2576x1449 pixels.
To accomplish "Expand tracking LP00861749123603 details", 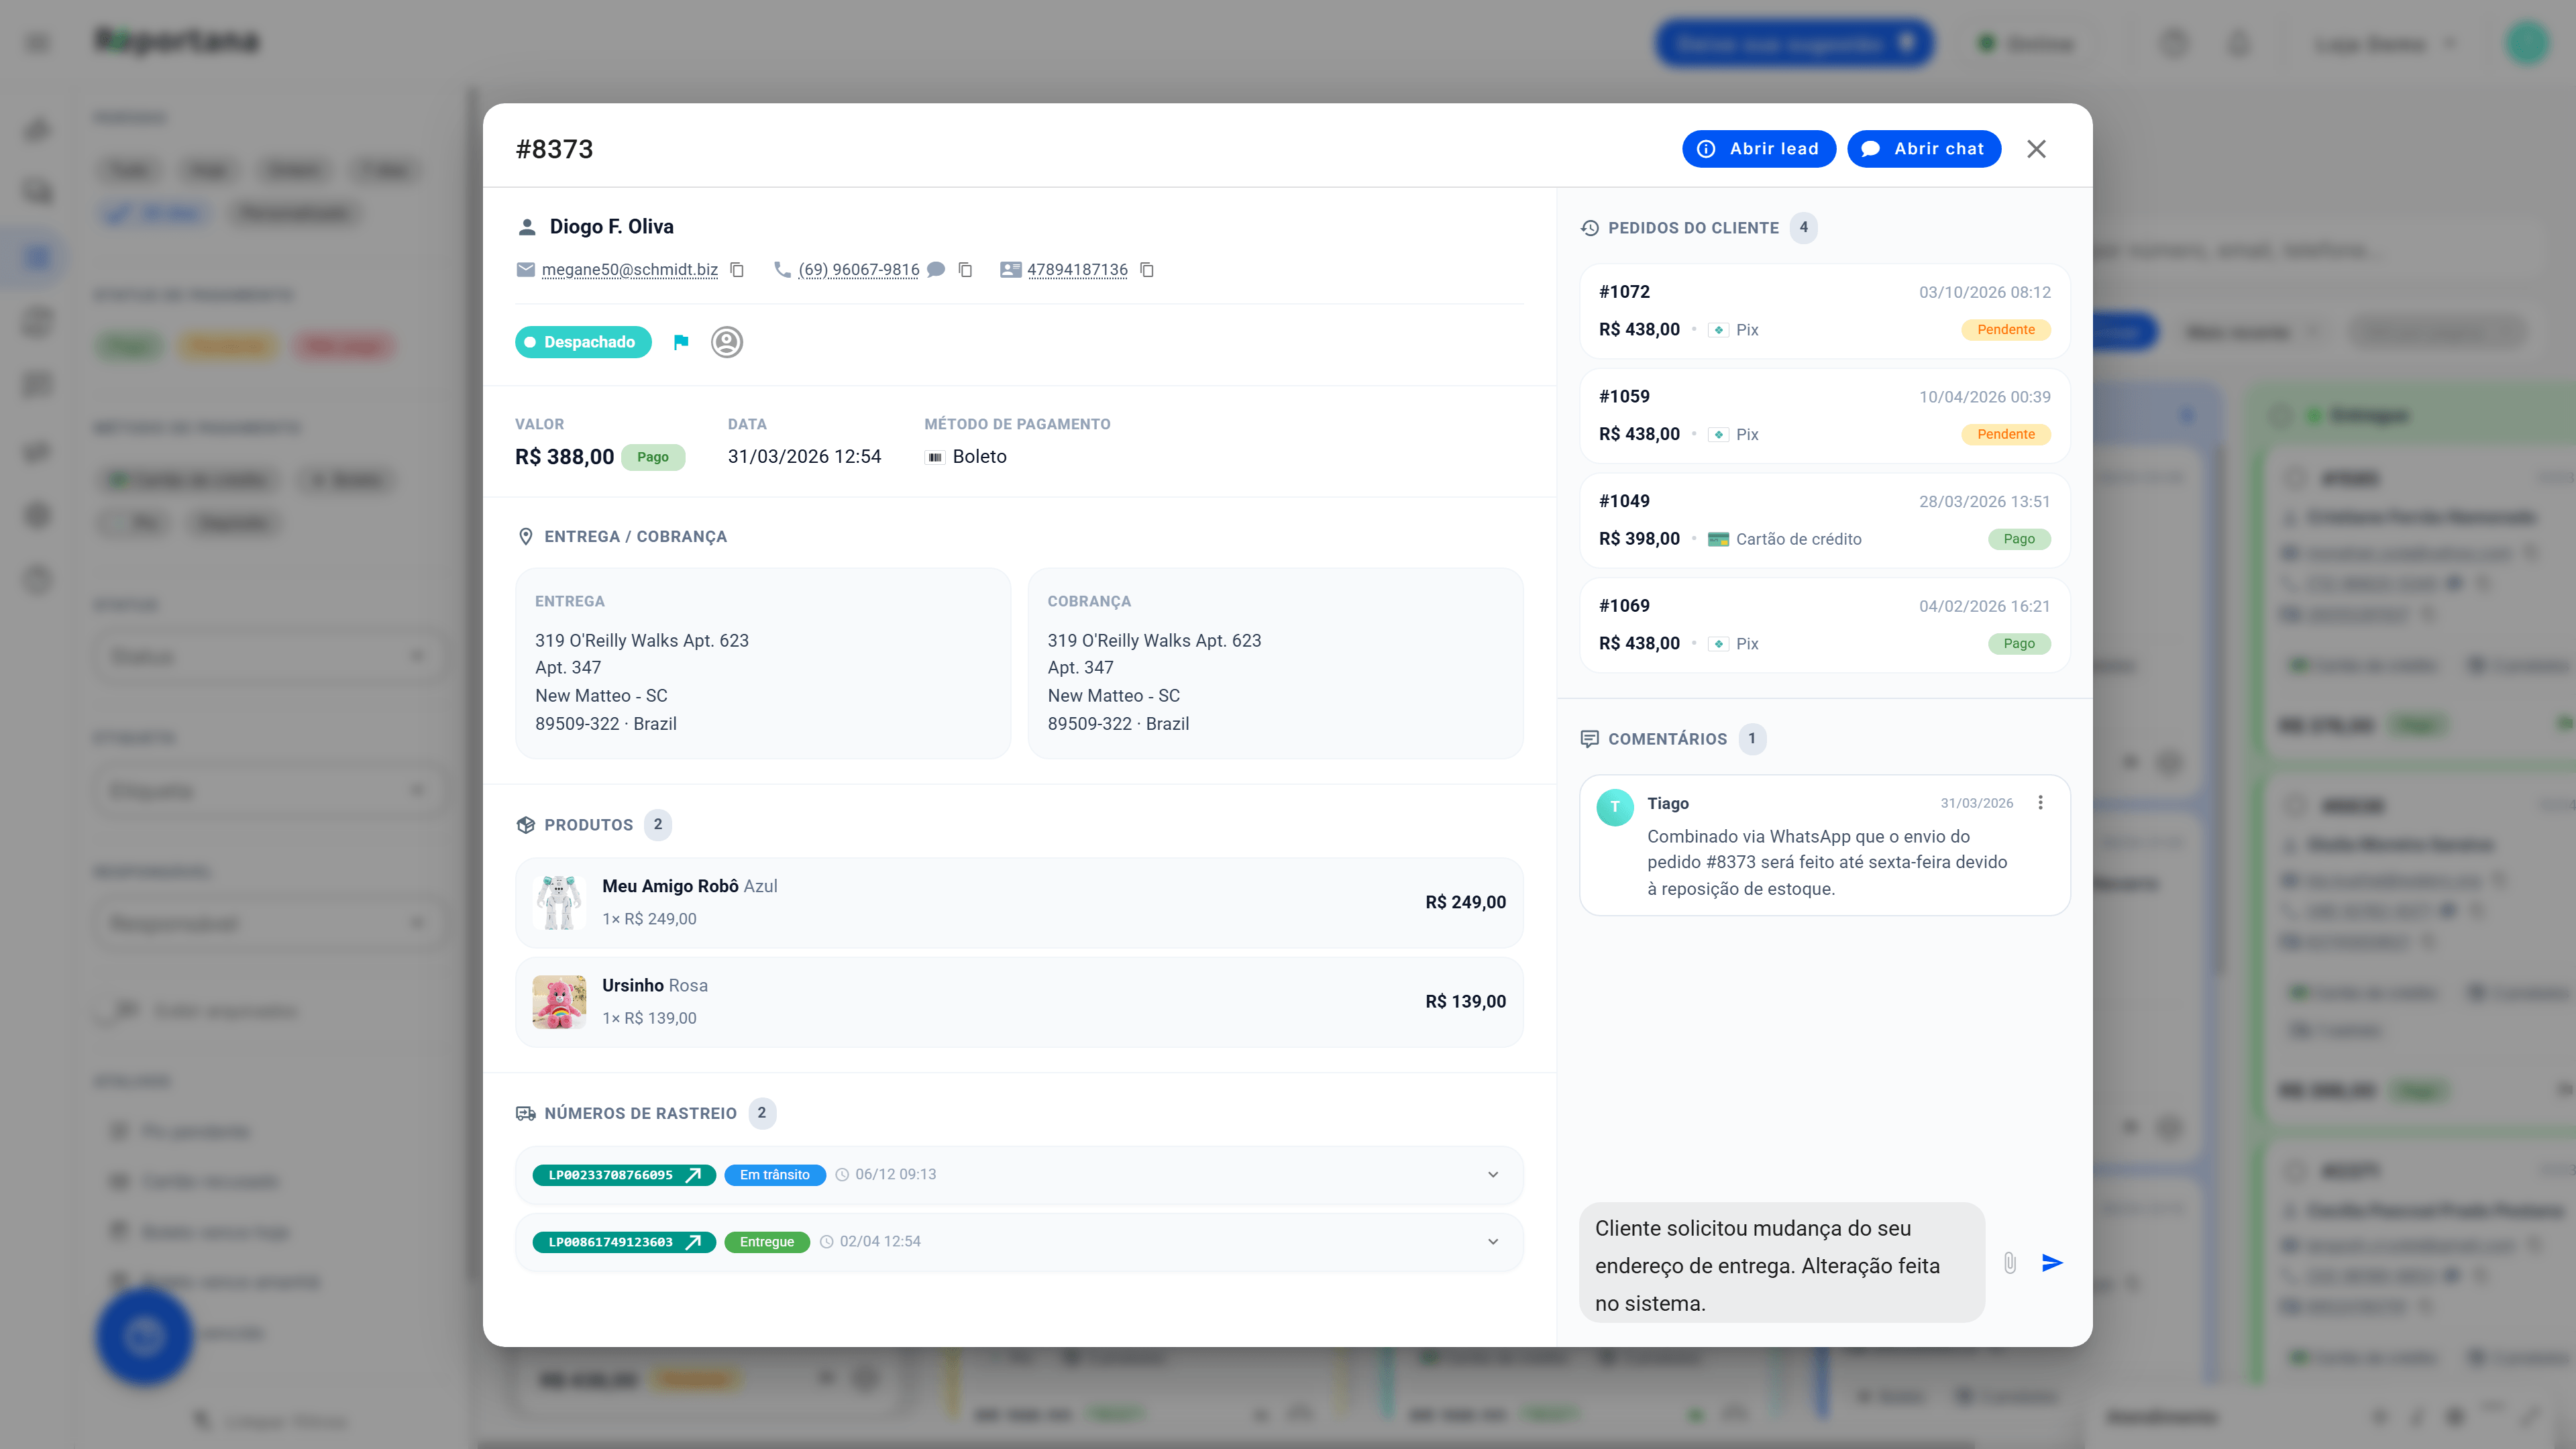I will (1493, 1242).
